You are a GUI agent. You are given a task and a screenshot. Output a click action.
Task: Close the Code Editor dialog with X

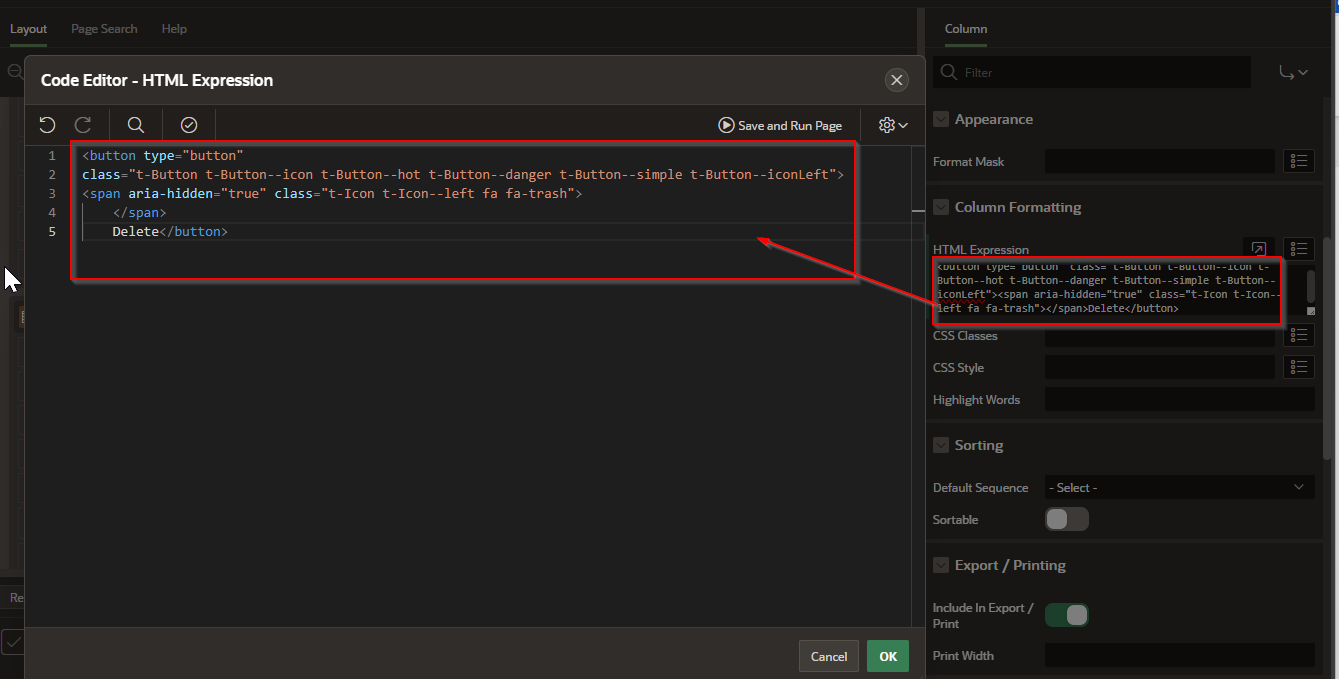click(x=897, y=80)
